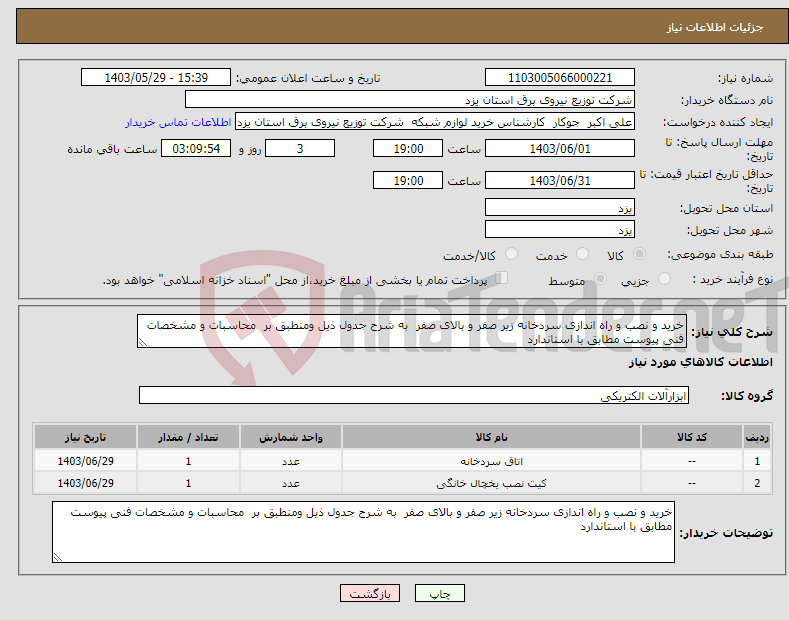
Task: Click the buyer organization name field
Action: click(410, 100)
